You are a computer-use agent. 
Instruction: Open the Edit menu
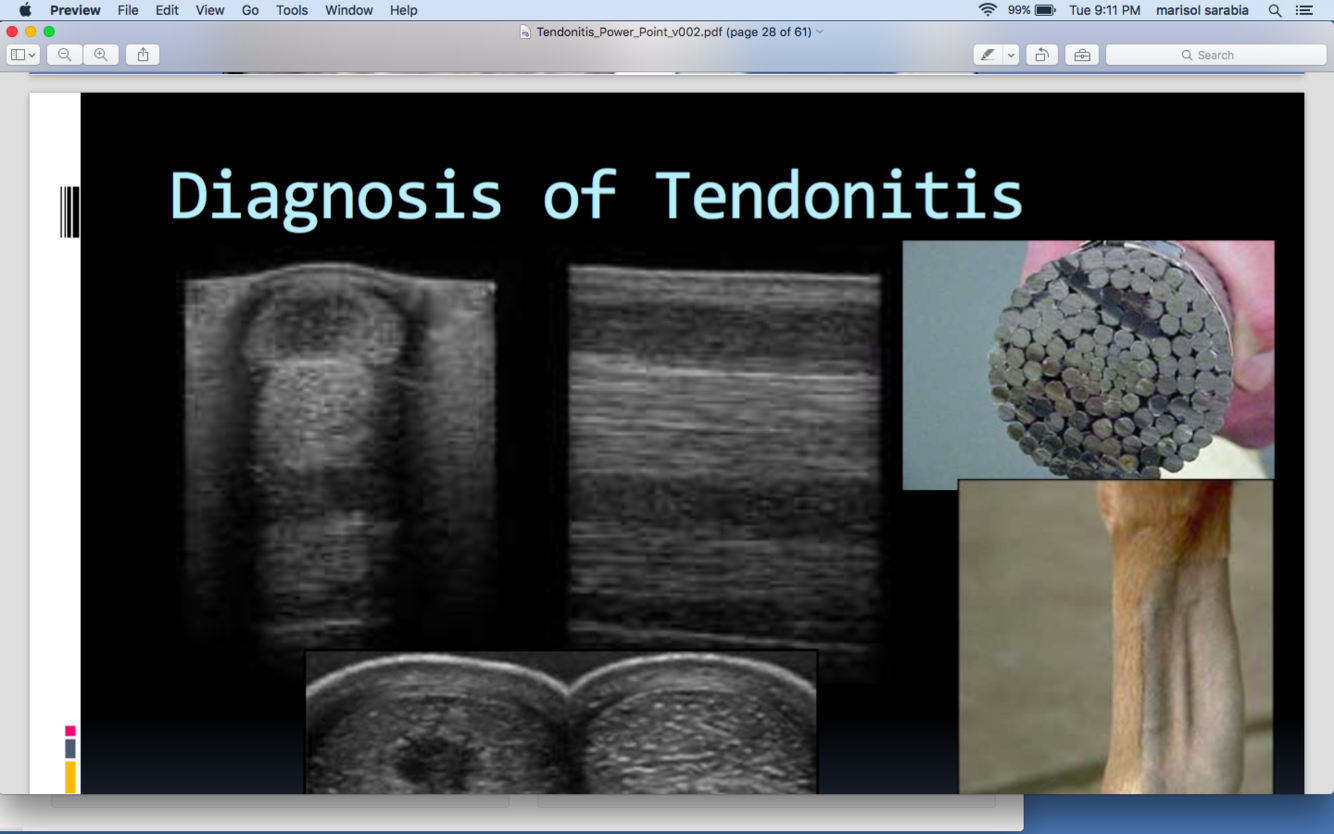(x=167, y=10)
